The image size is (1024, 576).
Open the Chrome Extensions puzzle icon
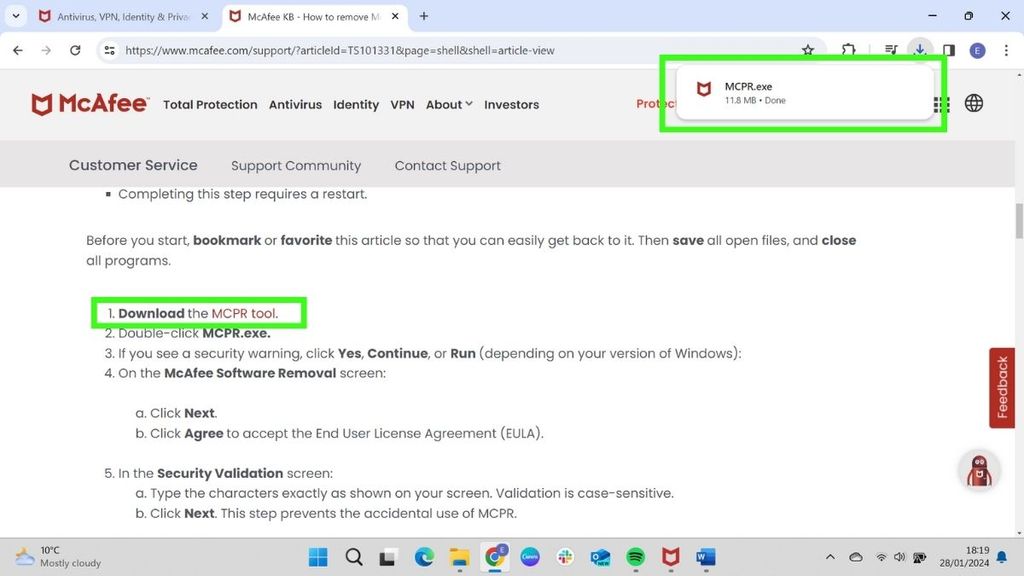coord(849,50)
